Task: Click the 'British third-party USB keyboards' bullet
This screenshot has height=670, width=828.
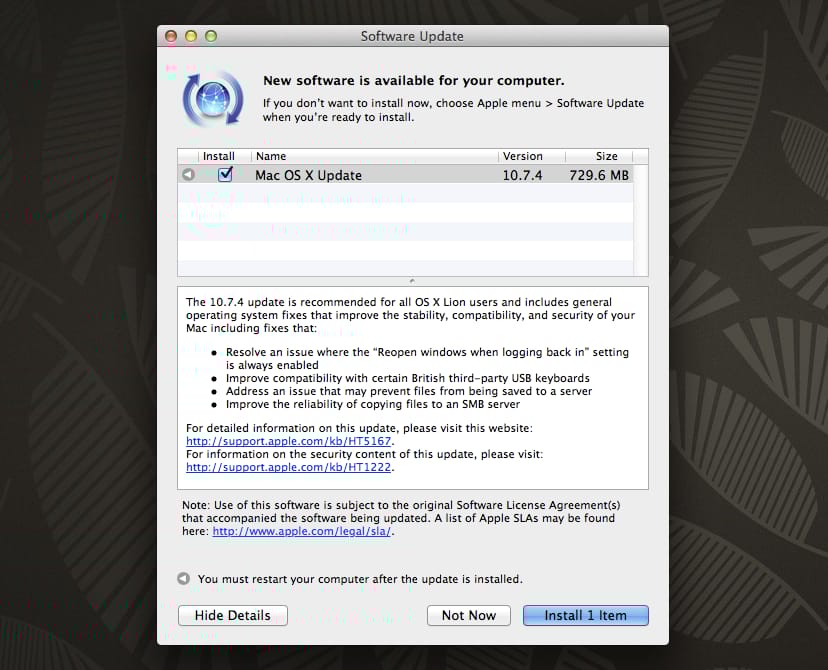Action: point(408,378)
